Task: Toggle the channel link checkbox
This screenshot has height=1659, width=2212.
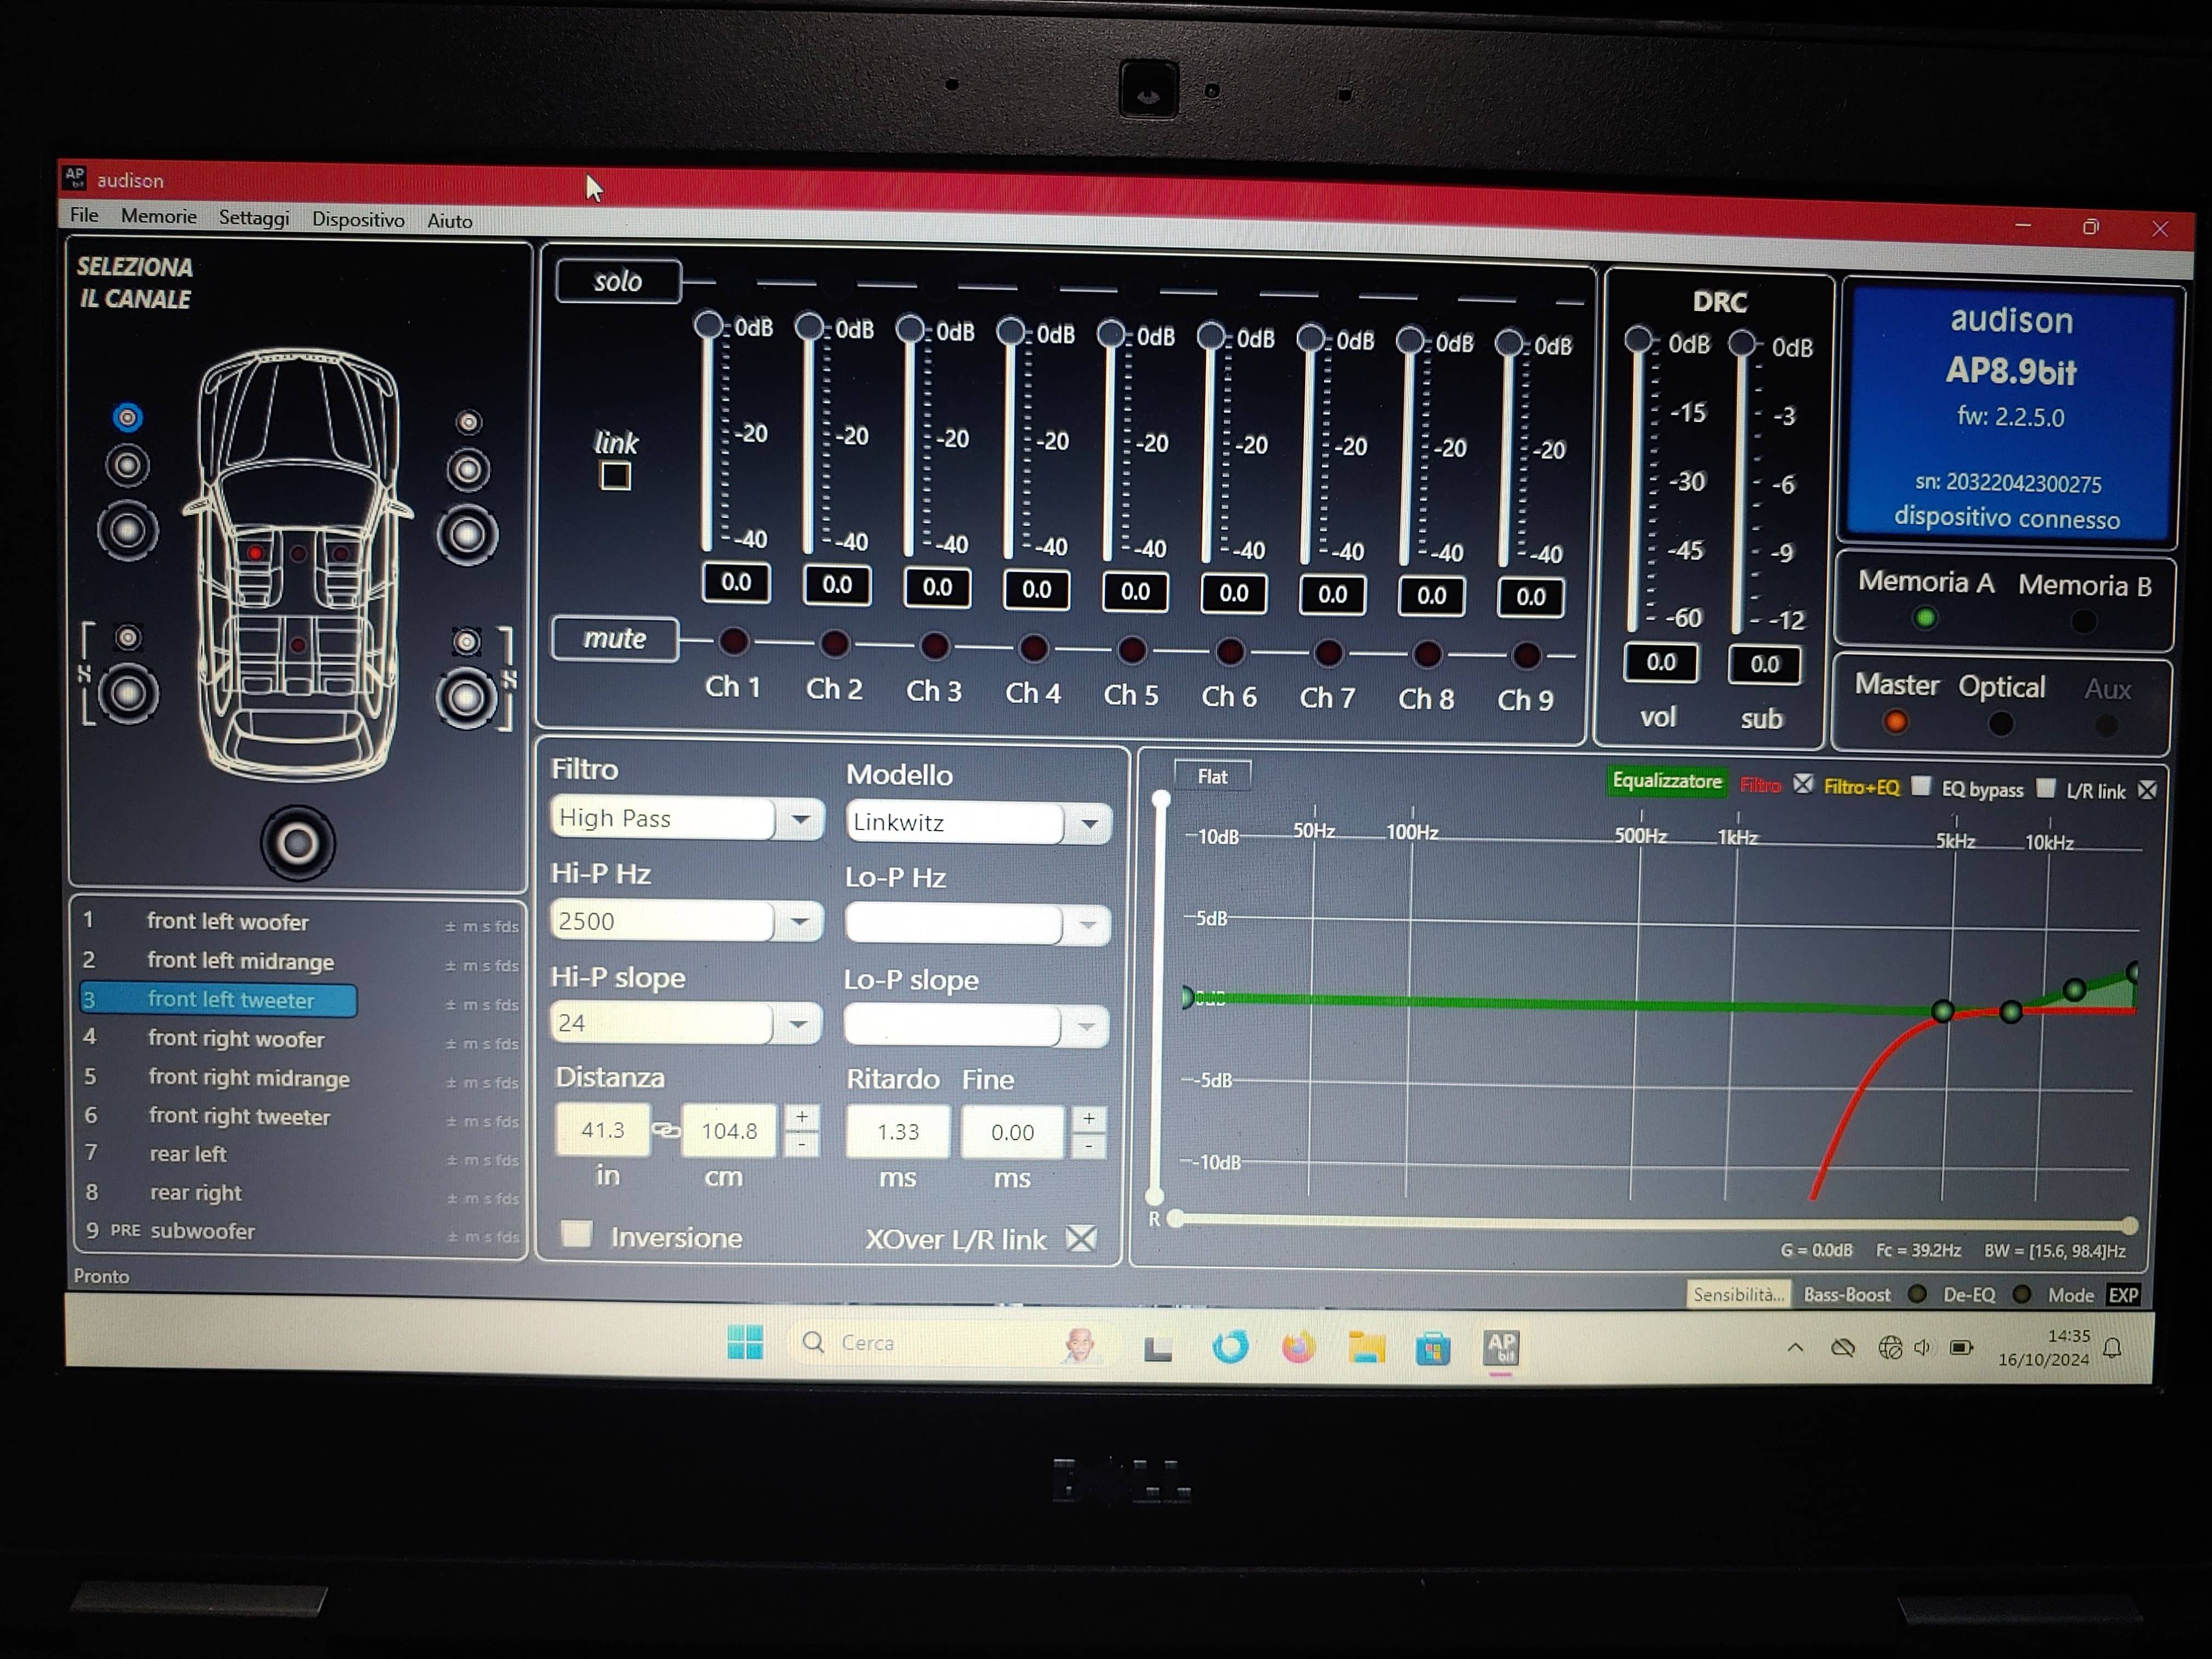Action: tap(615, 476)
